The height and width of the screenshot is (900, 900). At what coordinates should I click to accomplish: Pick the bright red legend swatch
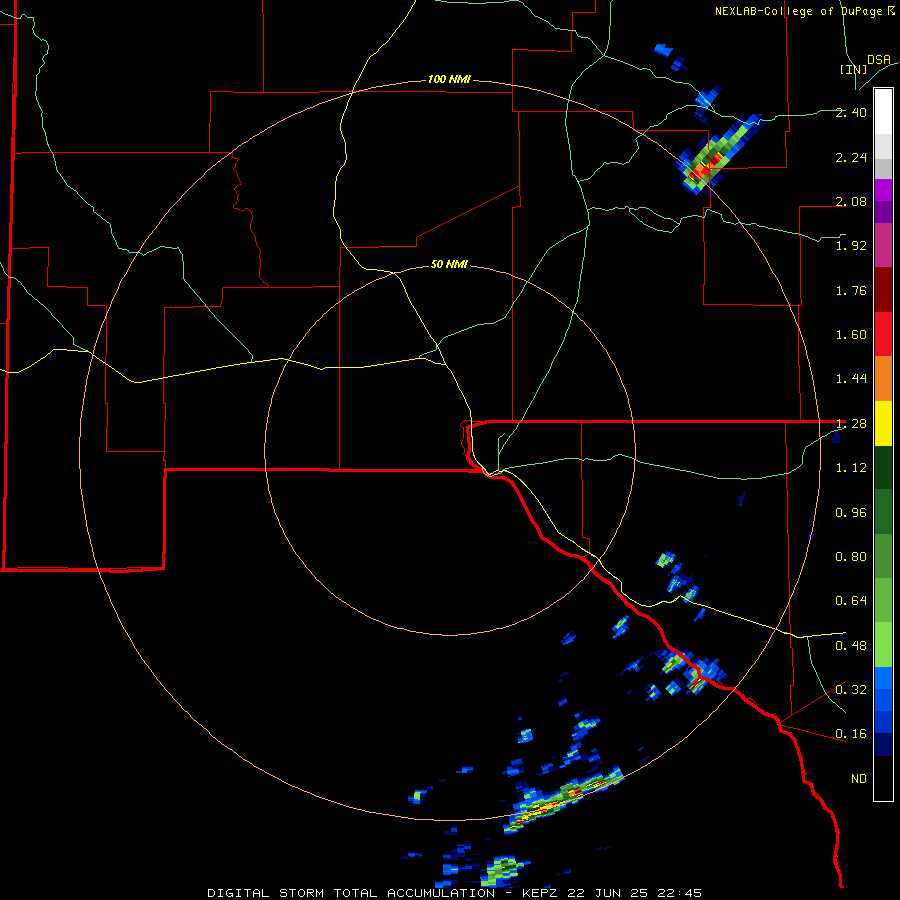tap(883, 334)
